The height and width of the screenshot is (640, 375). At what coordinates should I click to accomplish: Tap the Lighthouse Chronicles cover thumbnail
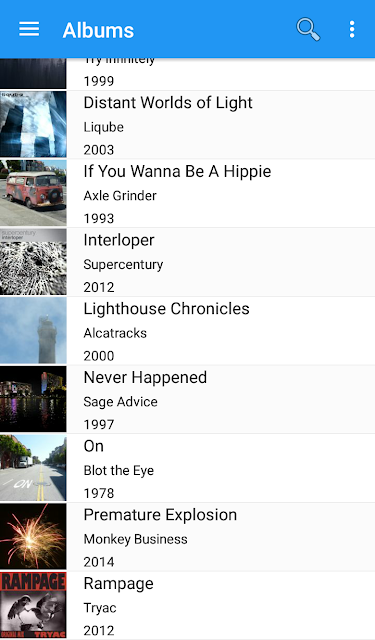33,330
